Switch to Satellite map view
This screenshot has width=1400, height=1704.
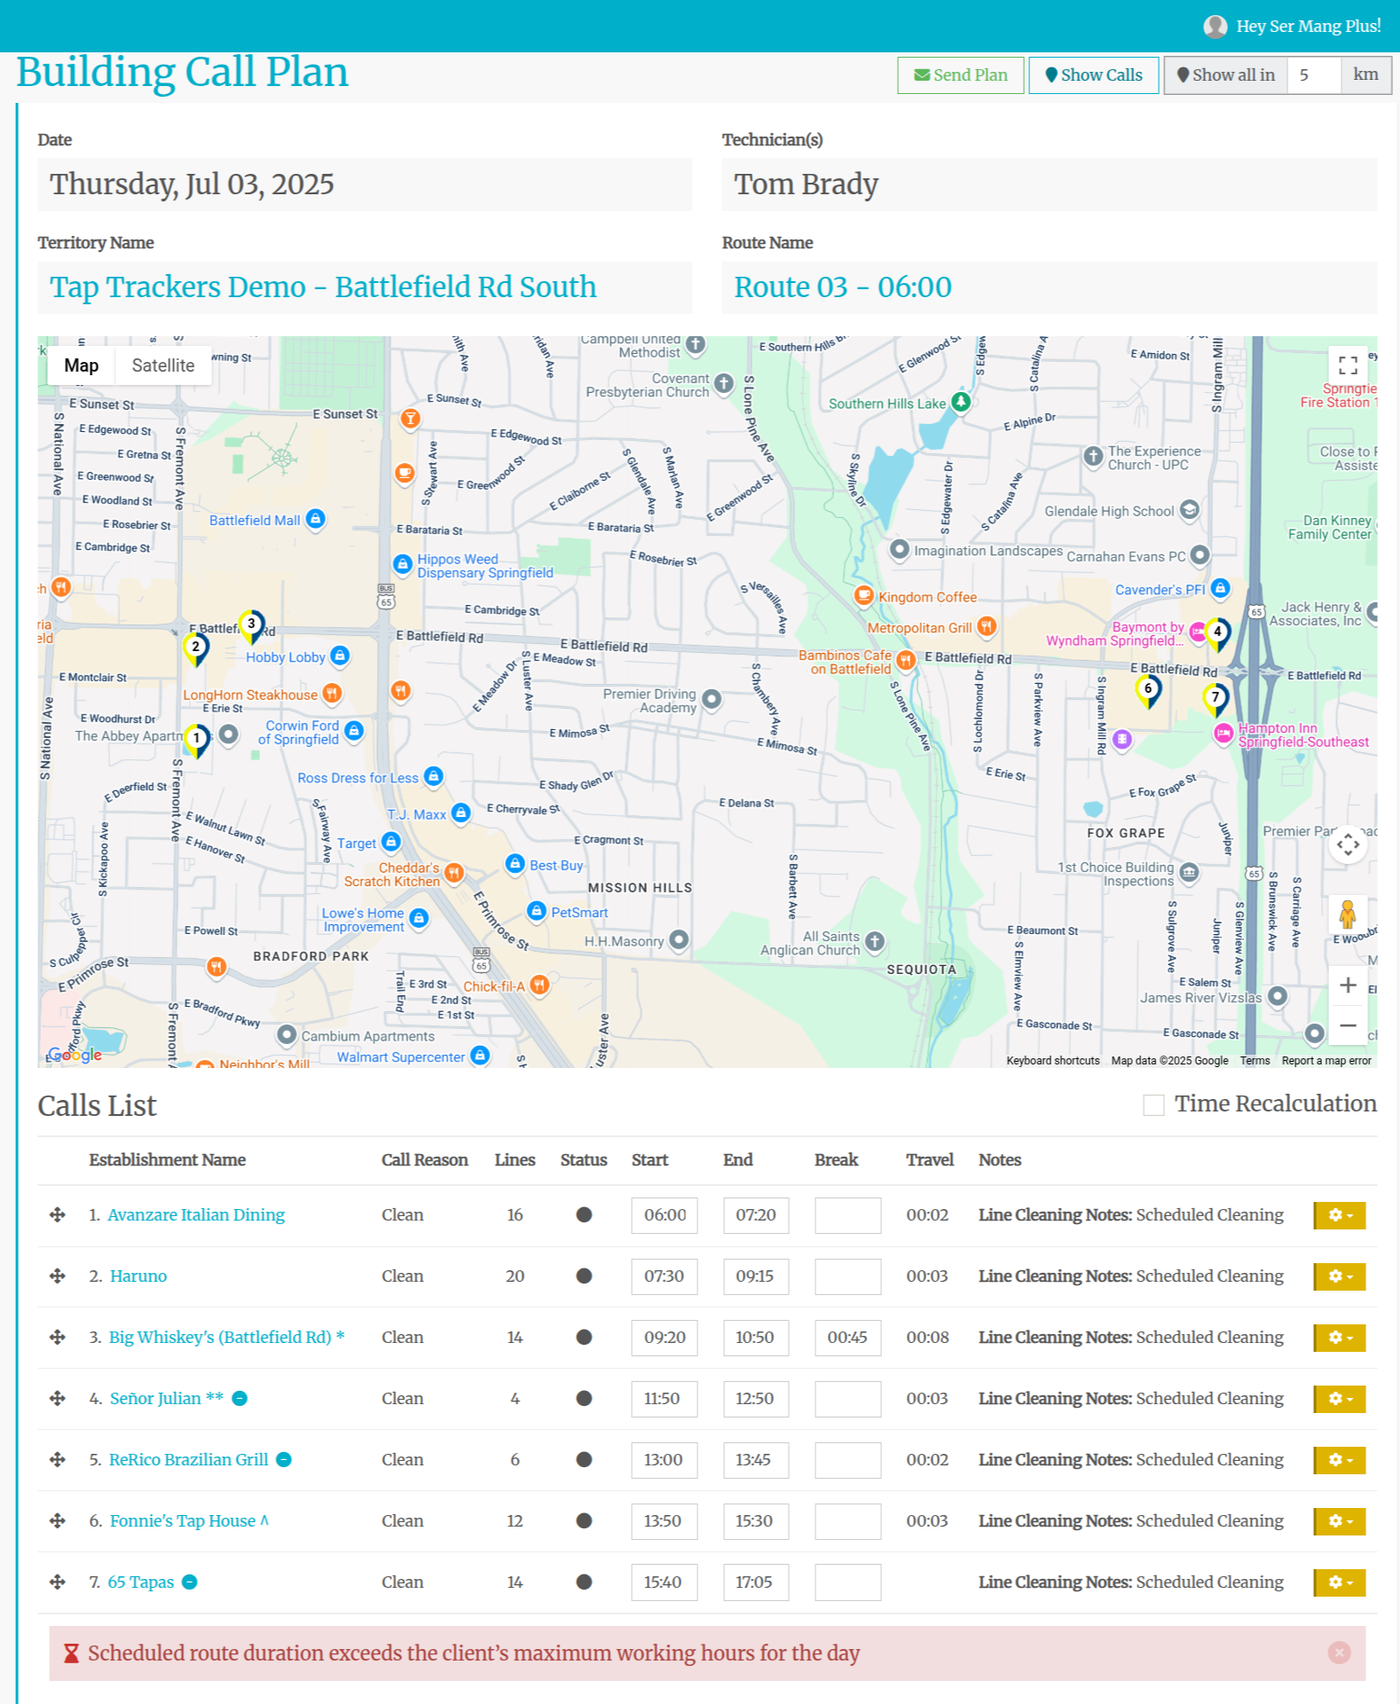(163, 366)
